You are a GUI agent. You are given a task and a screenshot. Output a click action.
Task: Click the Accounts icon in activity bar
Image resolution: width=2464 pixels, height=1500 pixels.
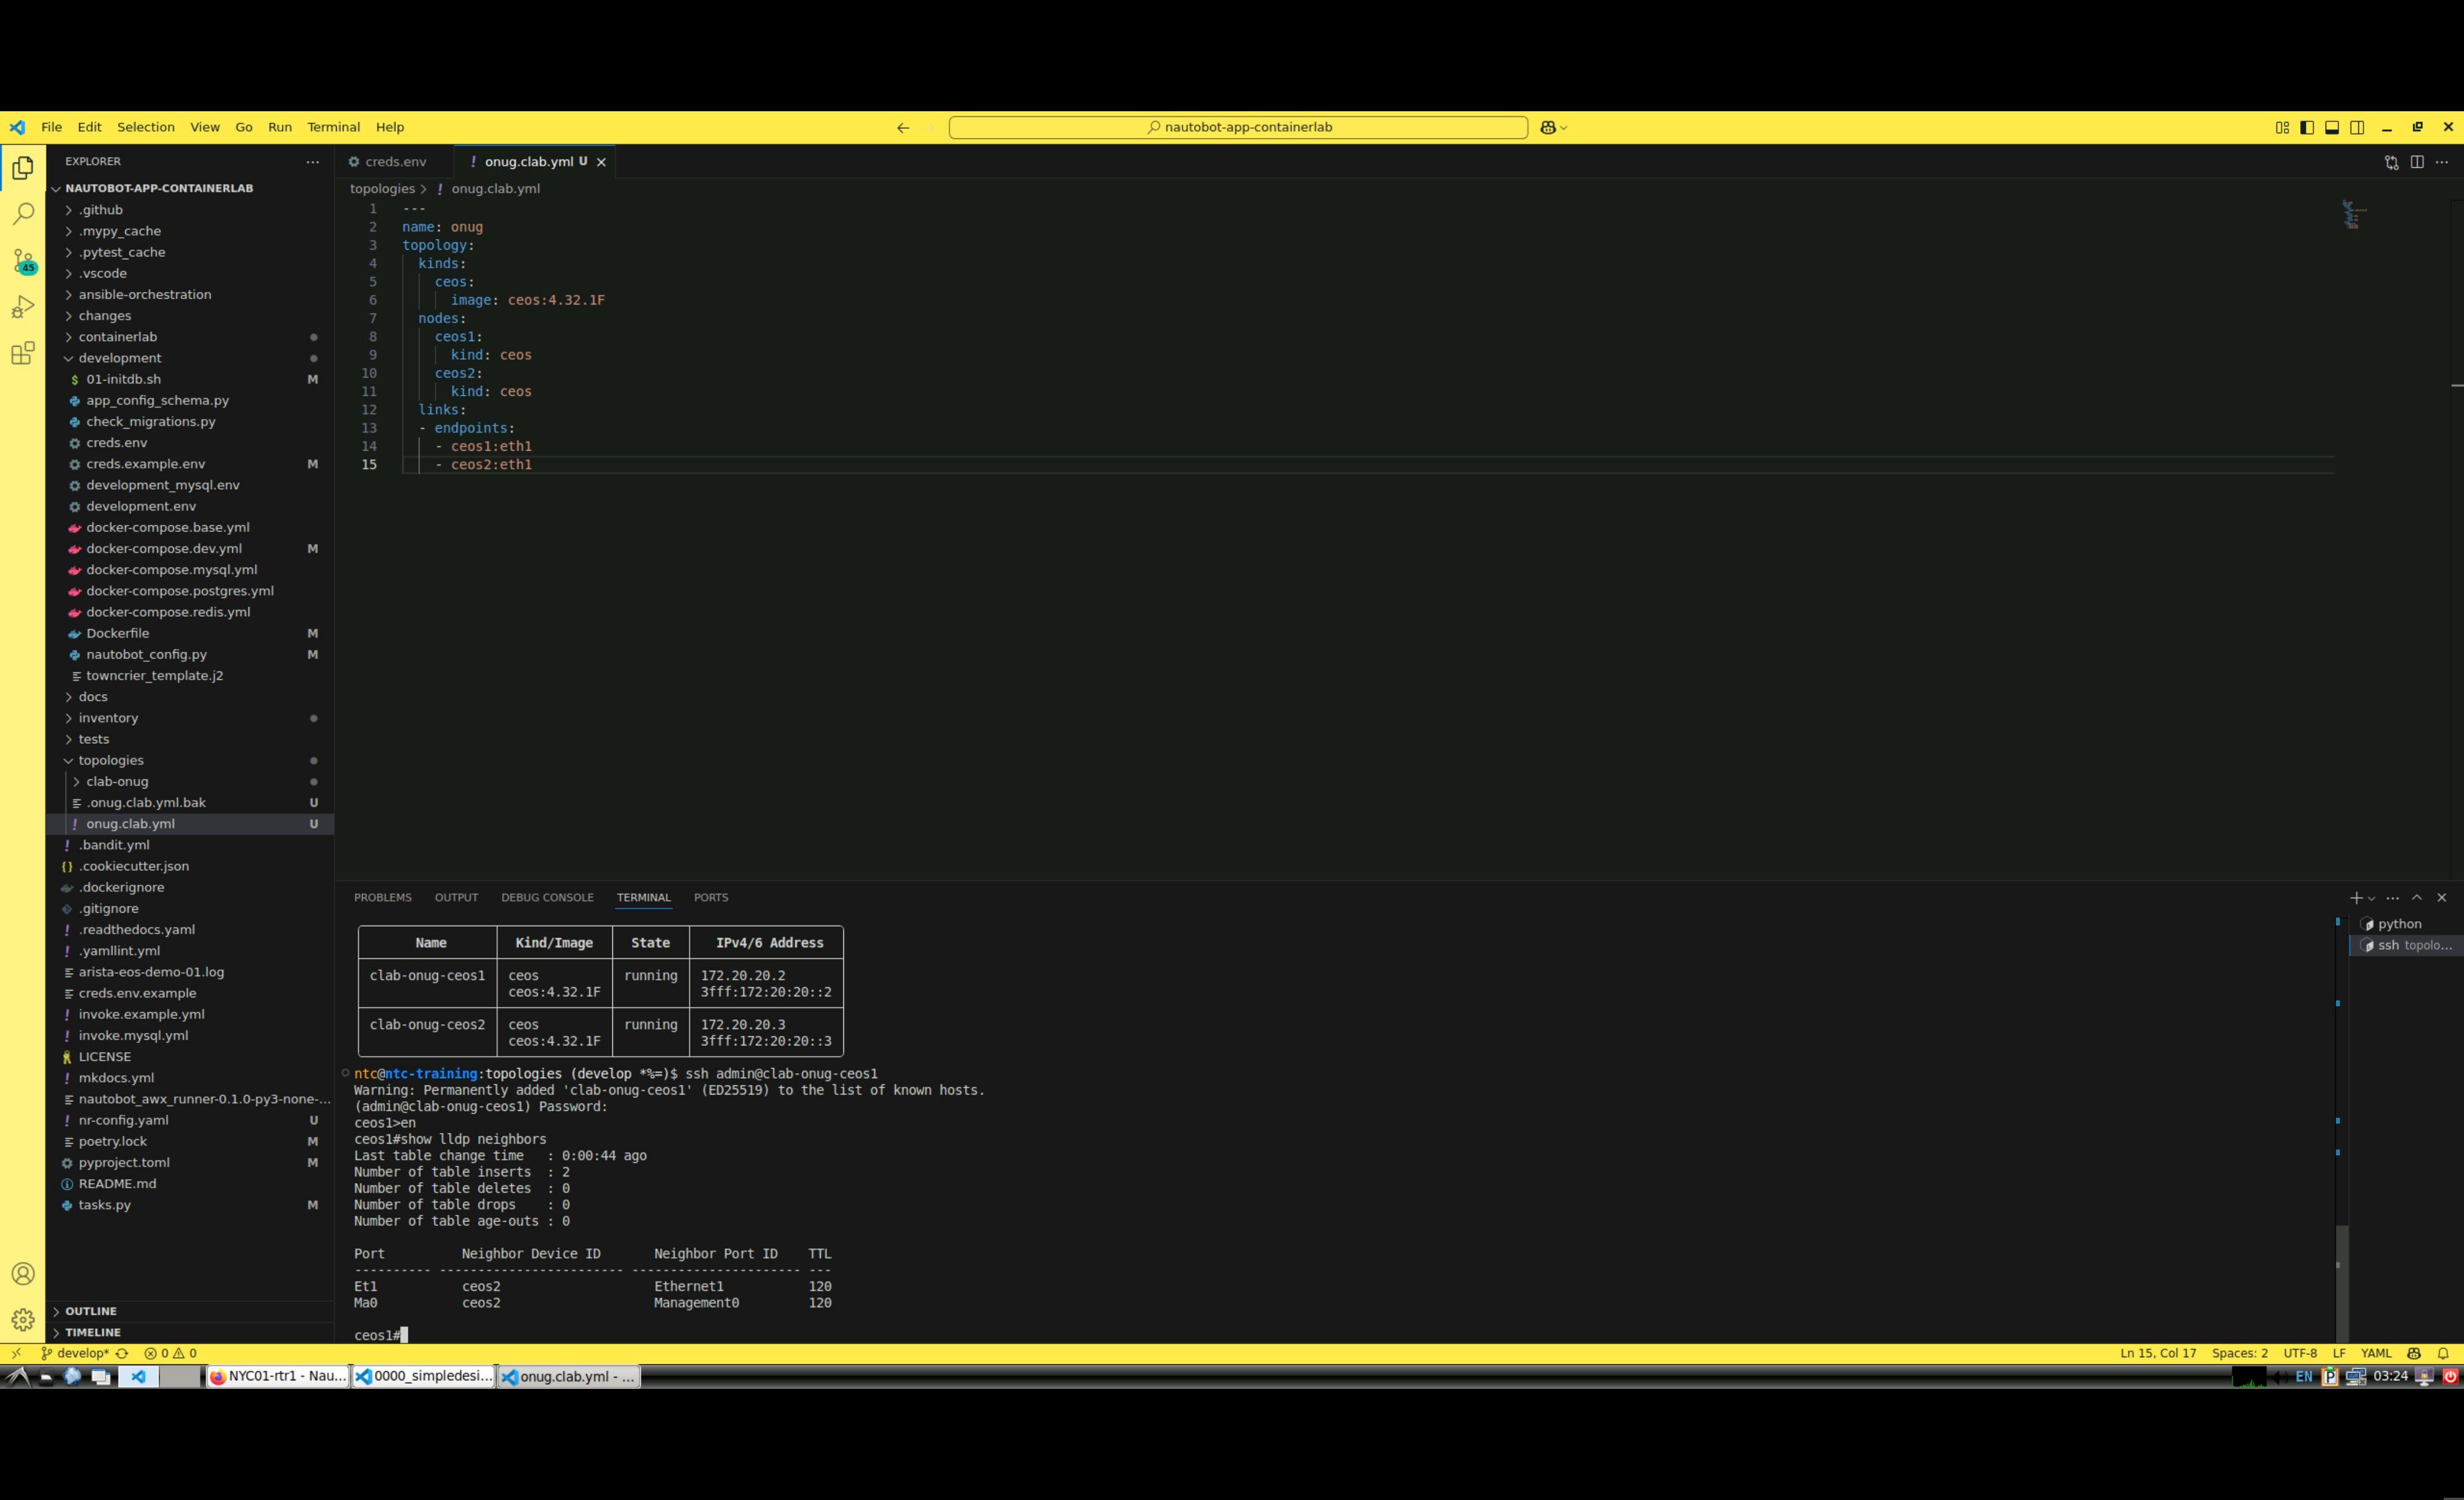tap(23, 1273)
